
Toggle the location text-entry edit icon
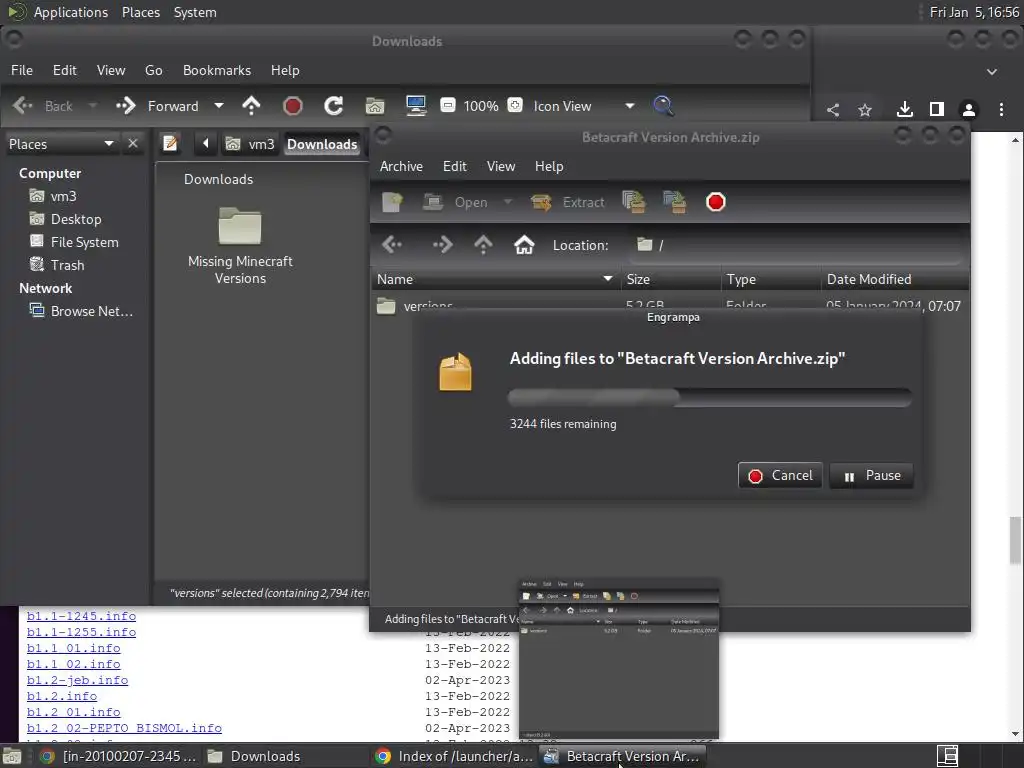[x=170, y=143]
